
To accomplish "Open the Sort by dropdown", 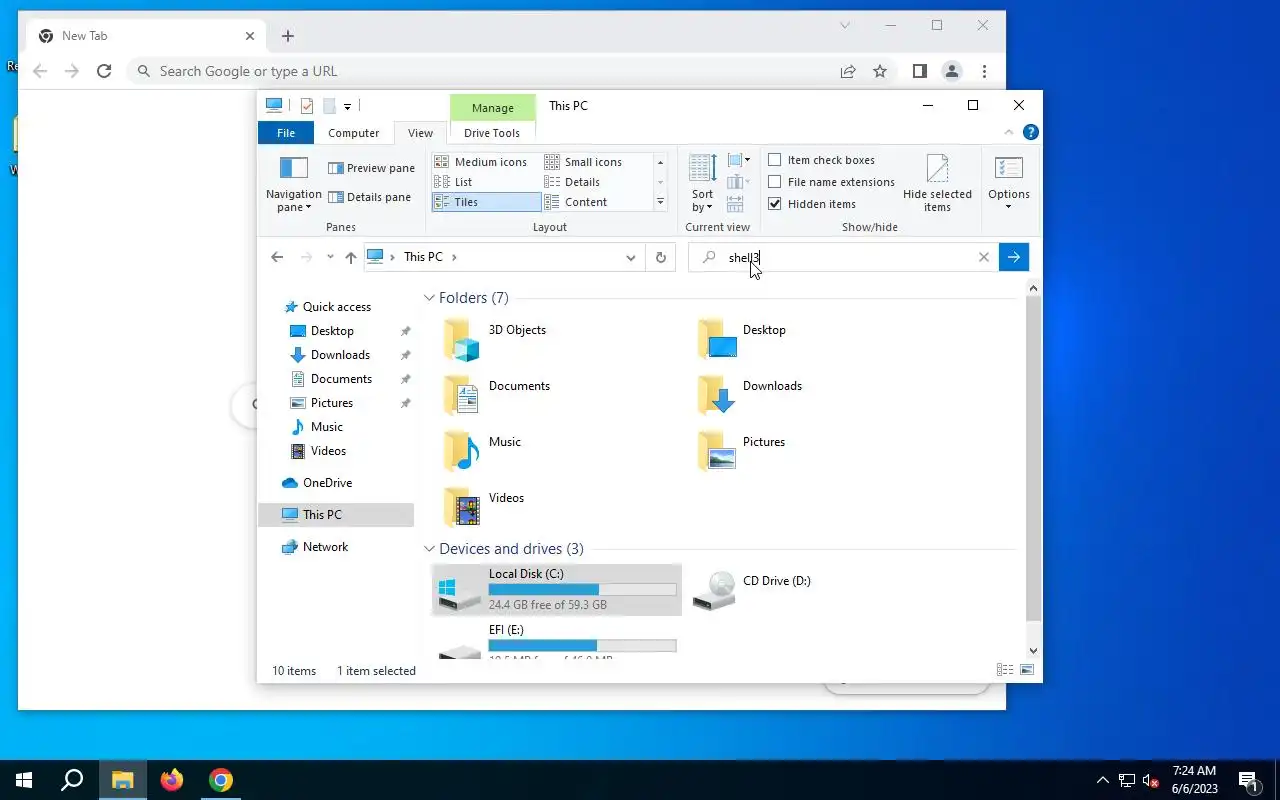I will 702,183.
